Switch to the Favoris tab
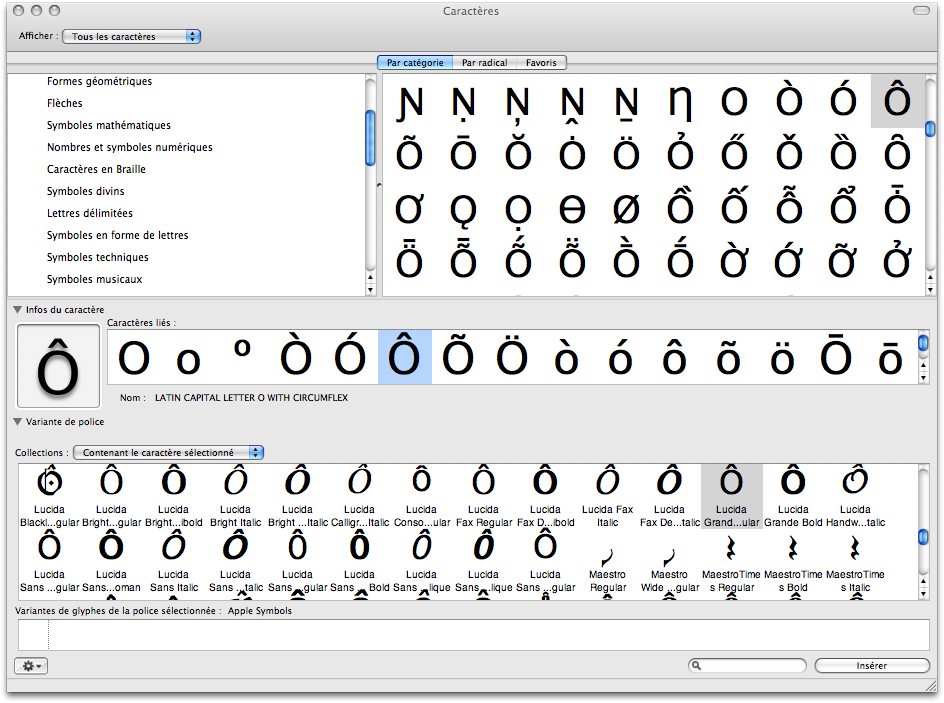This screenshot has width=944, height=703. tap(541, 63)
